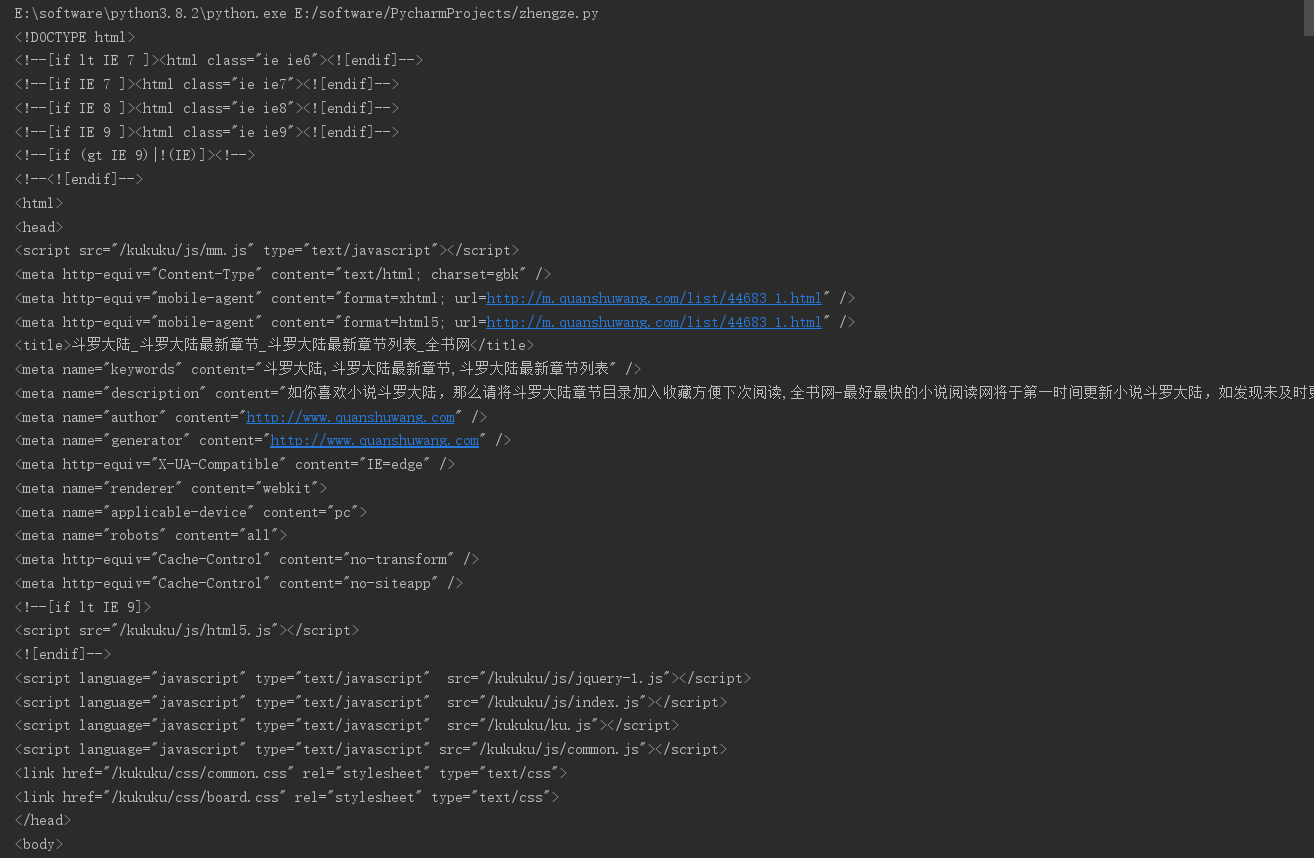The width and height of the screenshot is (1314, 858).
Task: Click the board.css stylesheet link line
Action: point(287,797)
